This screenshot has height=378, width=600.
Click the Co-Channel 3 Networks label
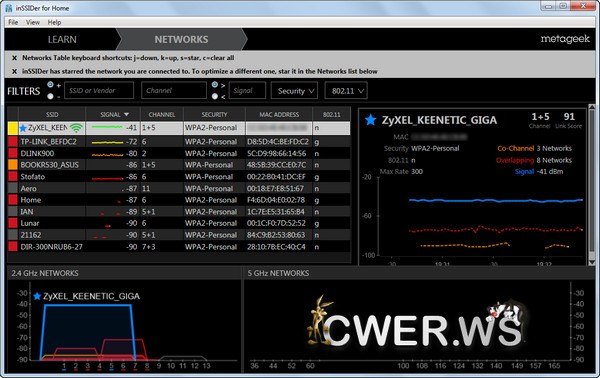[x=534, y=148]
